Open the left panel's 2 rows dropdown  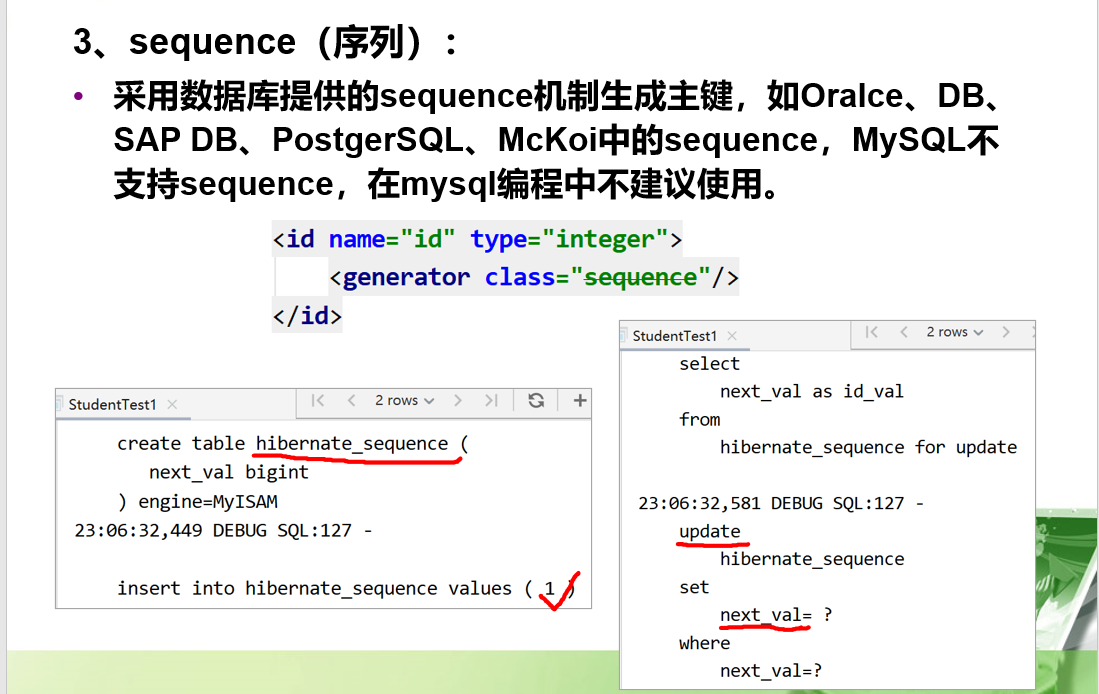click(404, 400)
